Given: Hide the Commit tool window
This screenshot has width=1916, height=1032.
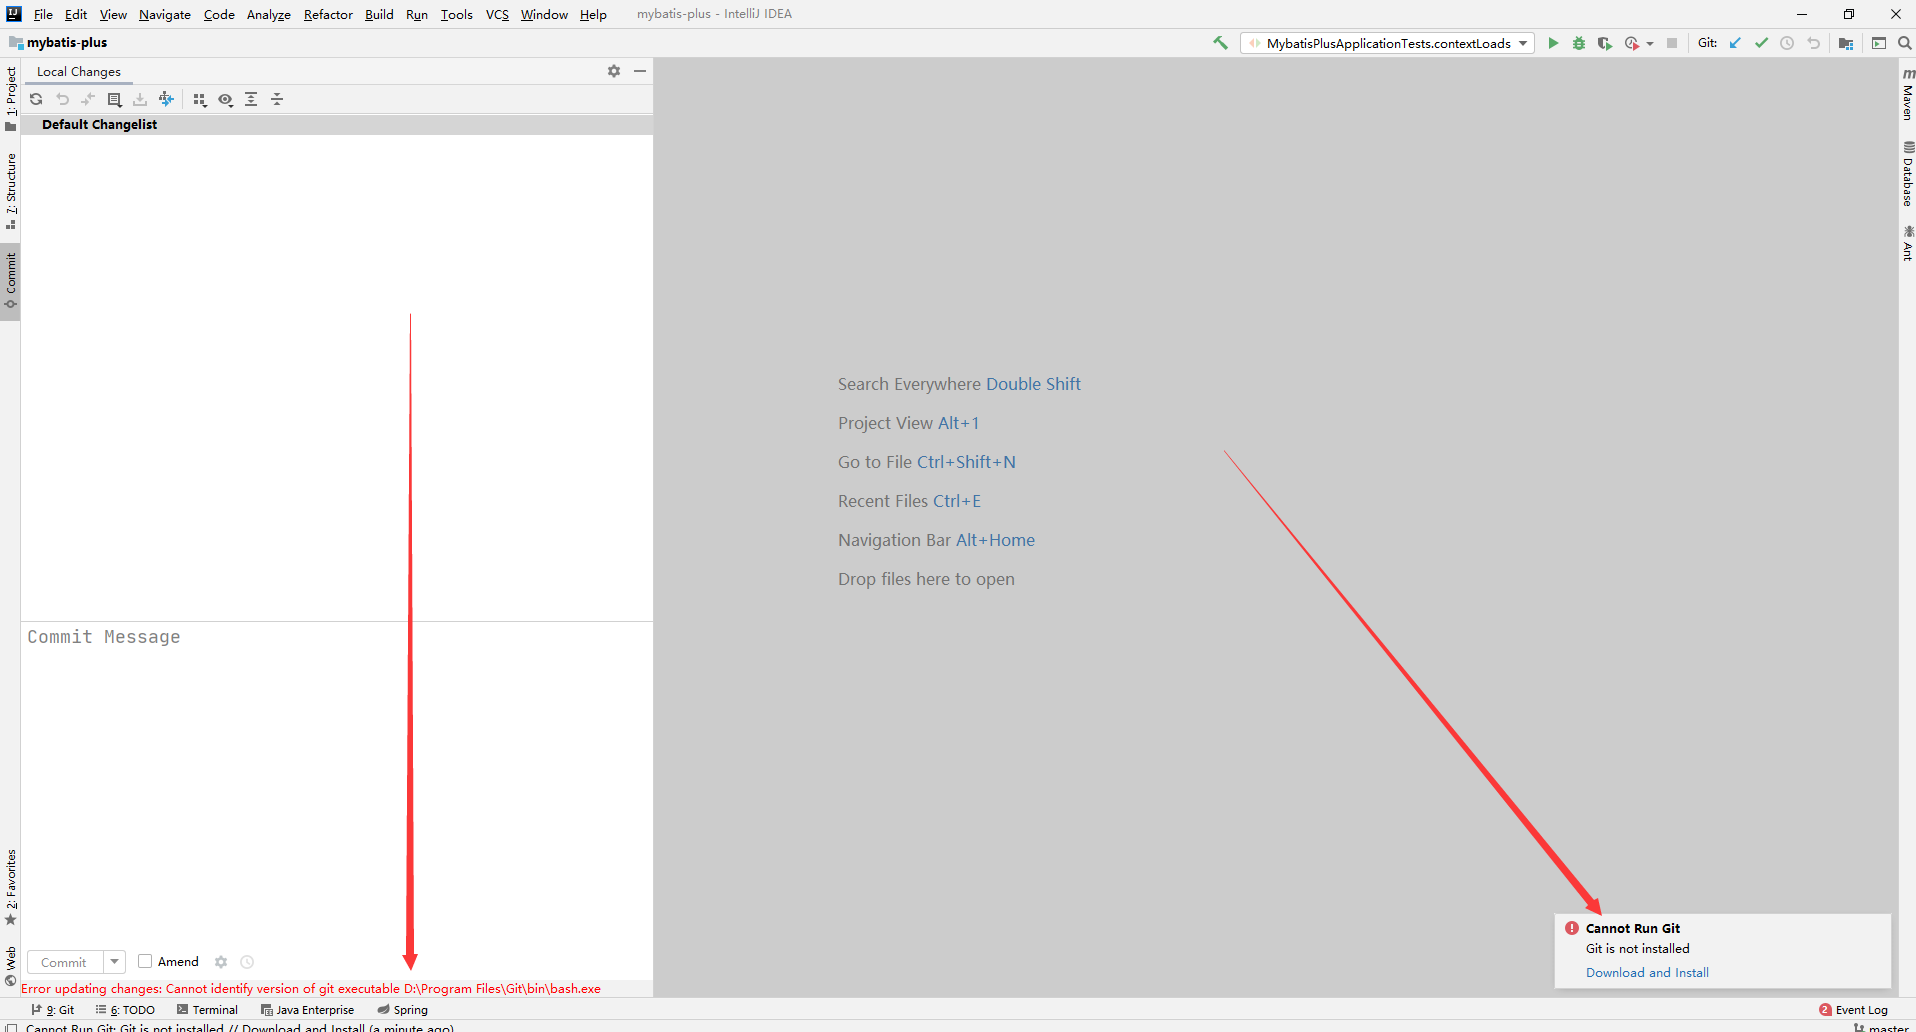Looking at the screenshot, I should tap(640, 71).
